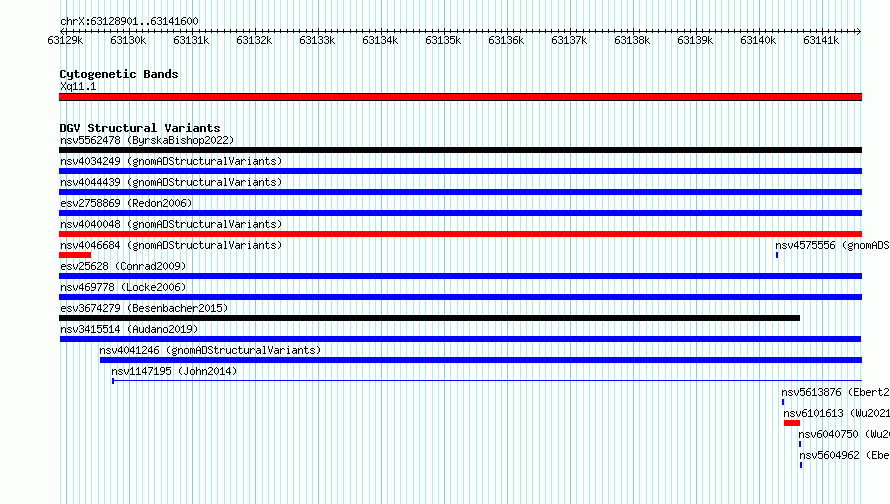This screenshot has width=890, height=504.
Task: Click the nsv4046684 variant label
Action: point(171,245)
